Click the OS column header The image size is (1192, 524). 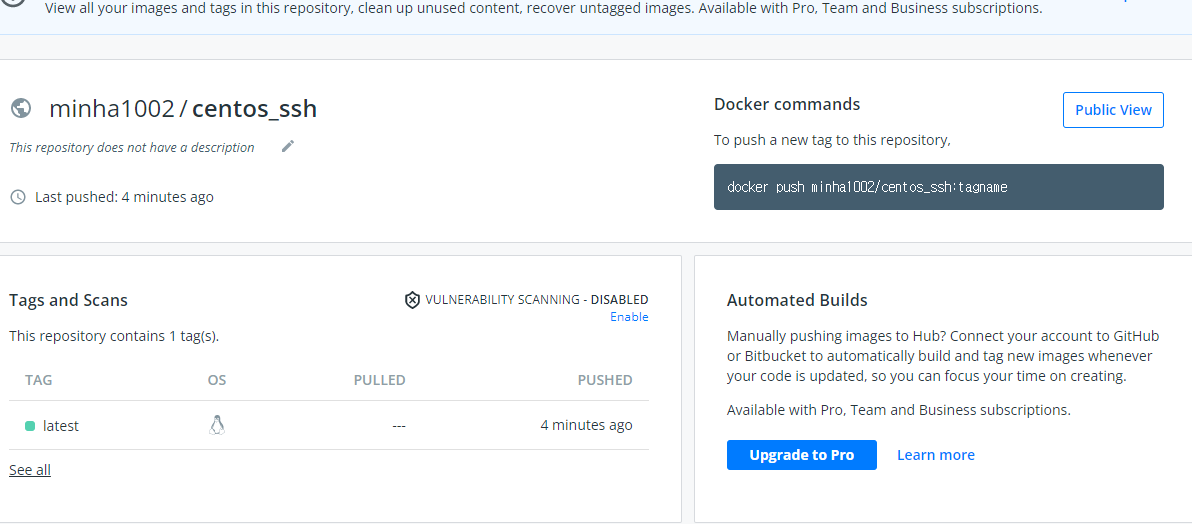click(217, 380)
